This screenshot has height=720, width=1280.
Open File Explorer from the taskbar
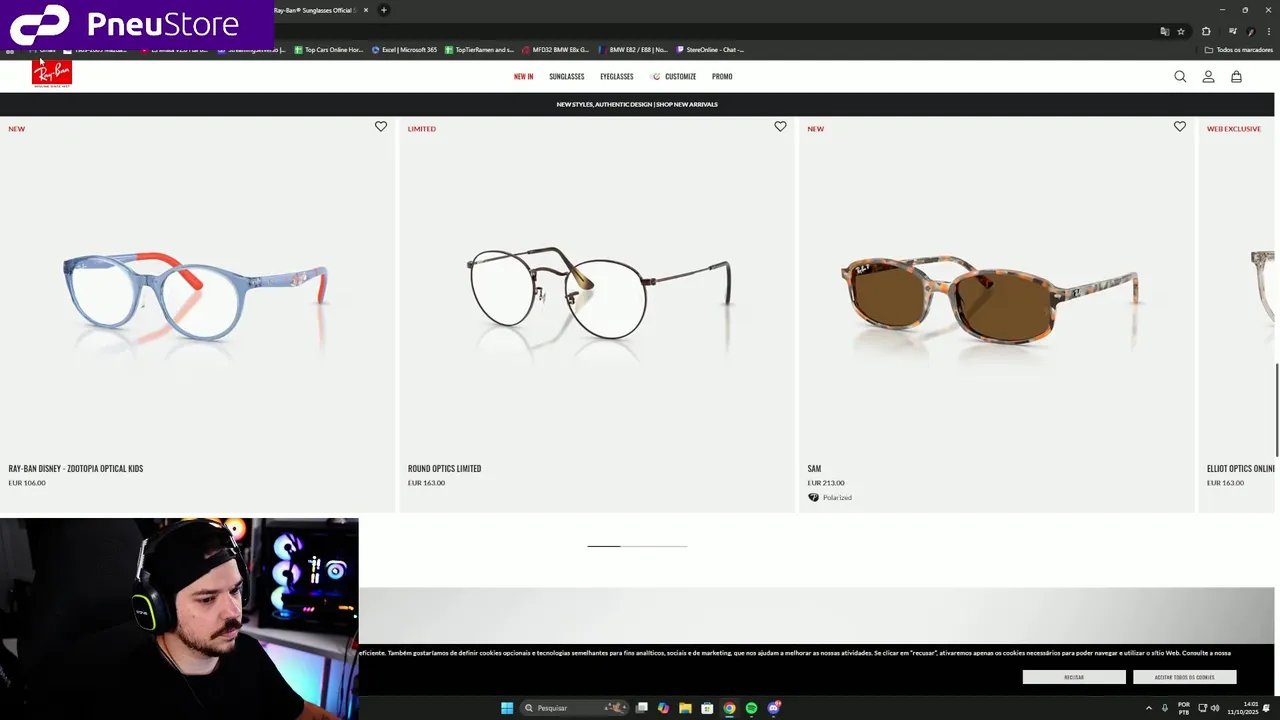[x=685, y=708]
